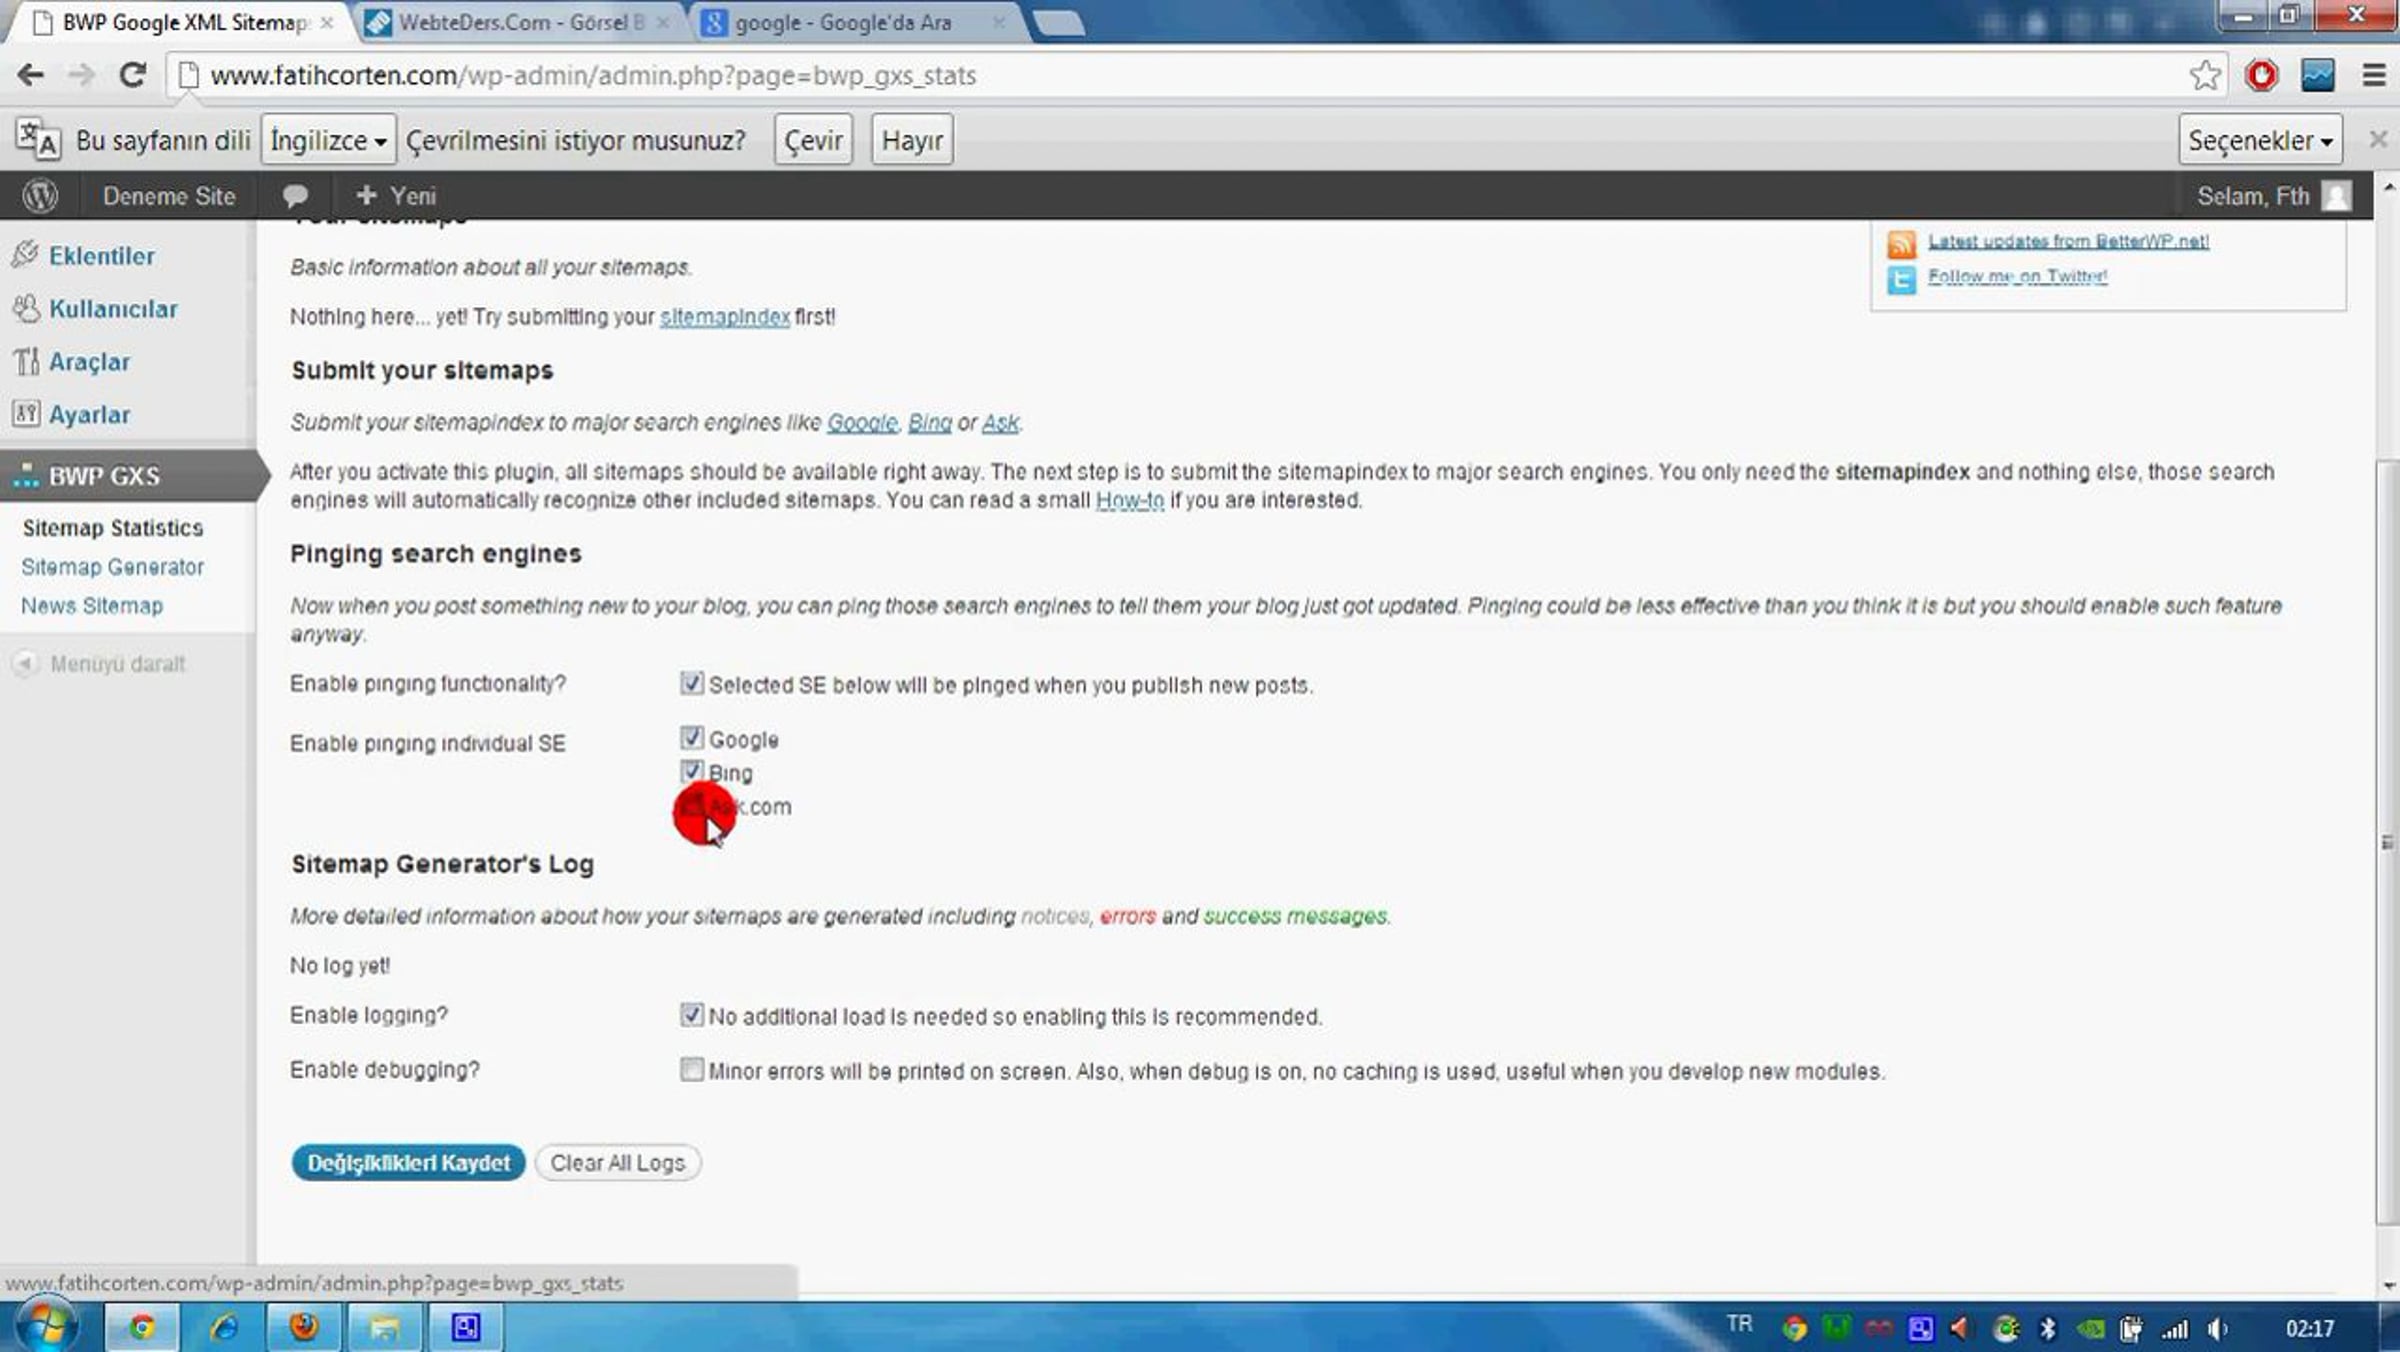Uncheck the Google pinging checkbox

[691, 738]
